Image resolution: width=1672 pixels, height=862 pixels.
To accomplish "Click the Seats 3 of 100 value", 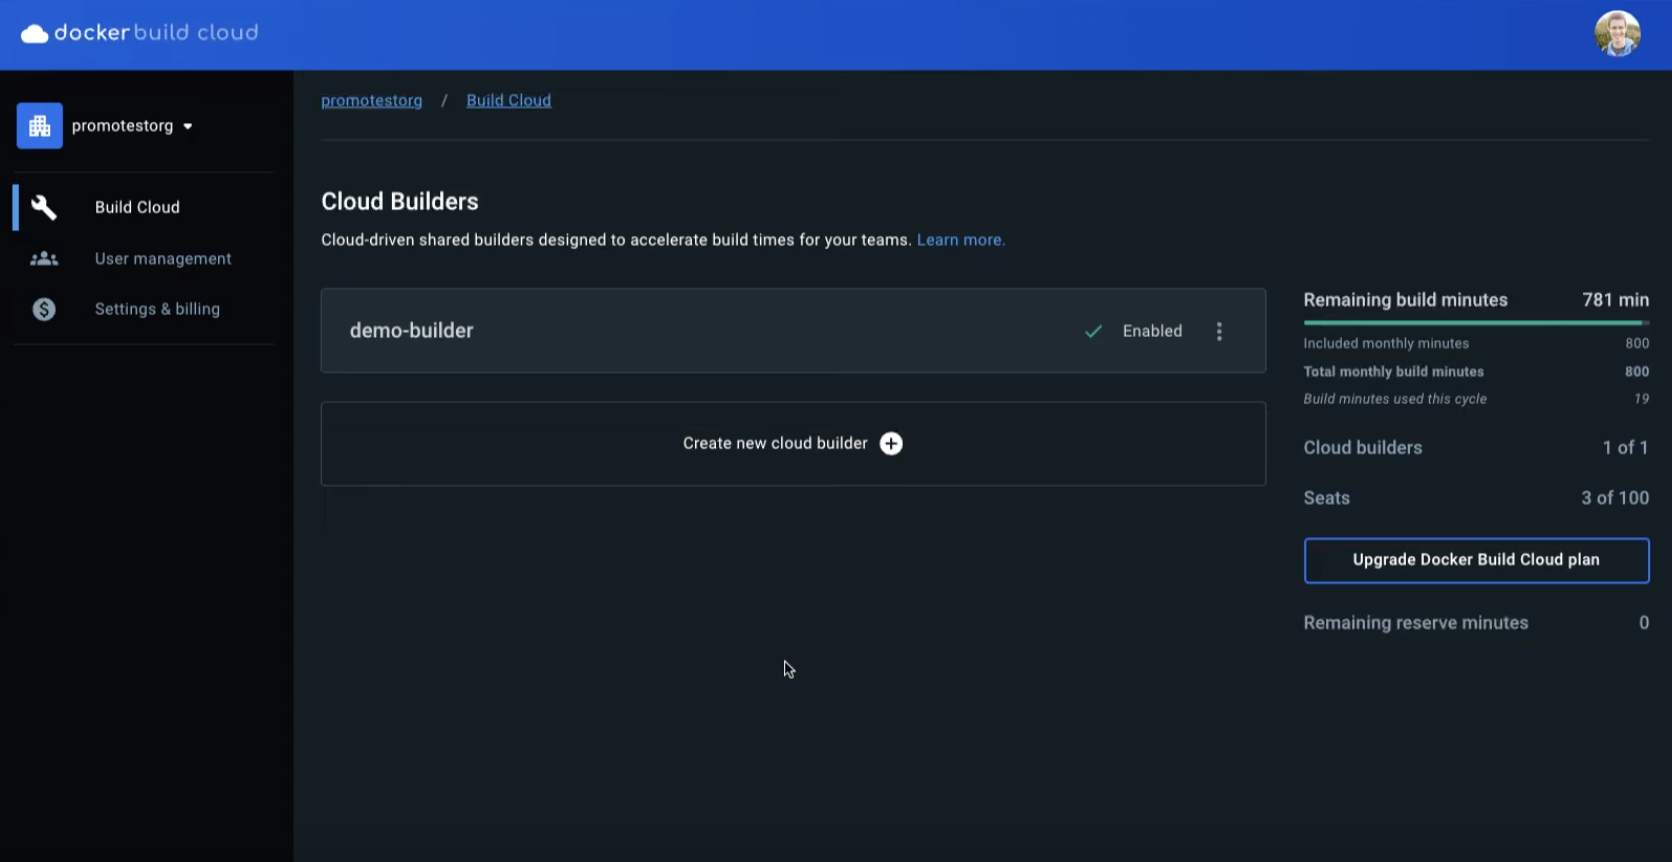I will coord(1615,498).
